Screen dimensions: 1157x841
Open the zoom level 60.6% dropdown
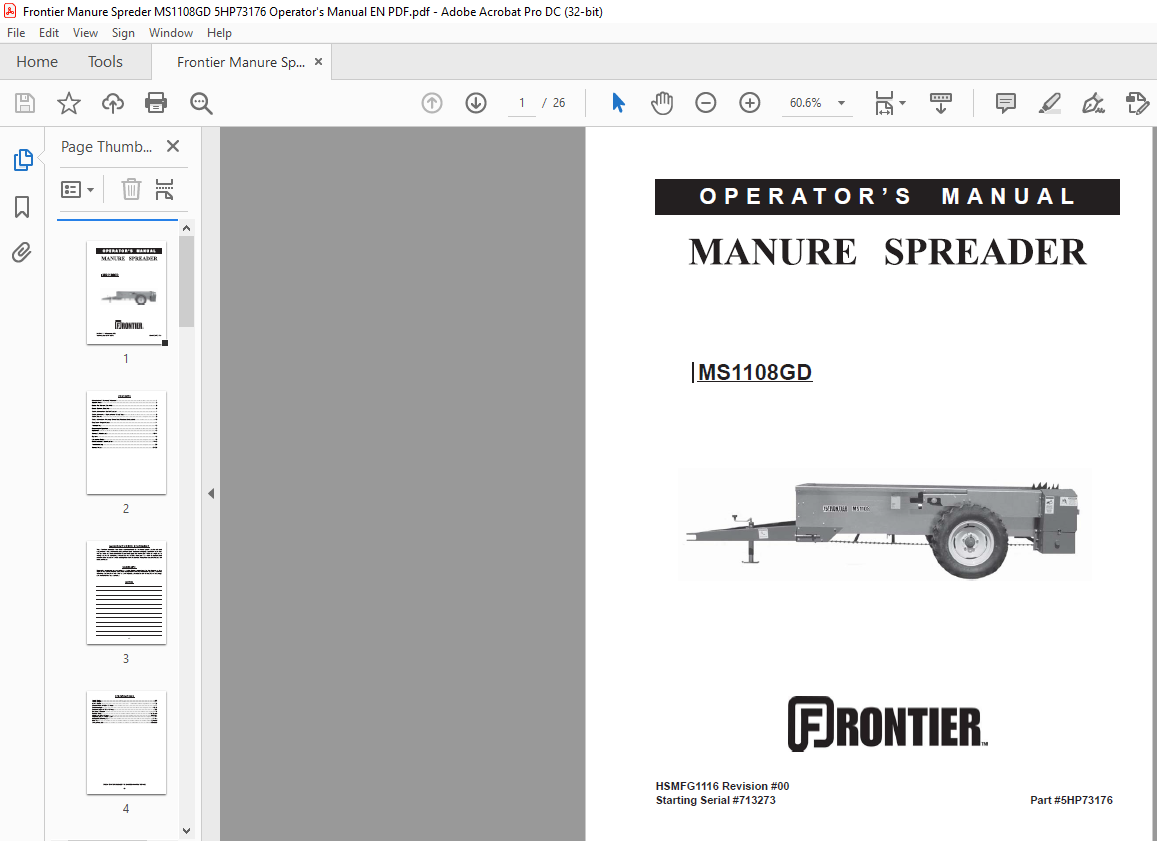coord(841,103)
